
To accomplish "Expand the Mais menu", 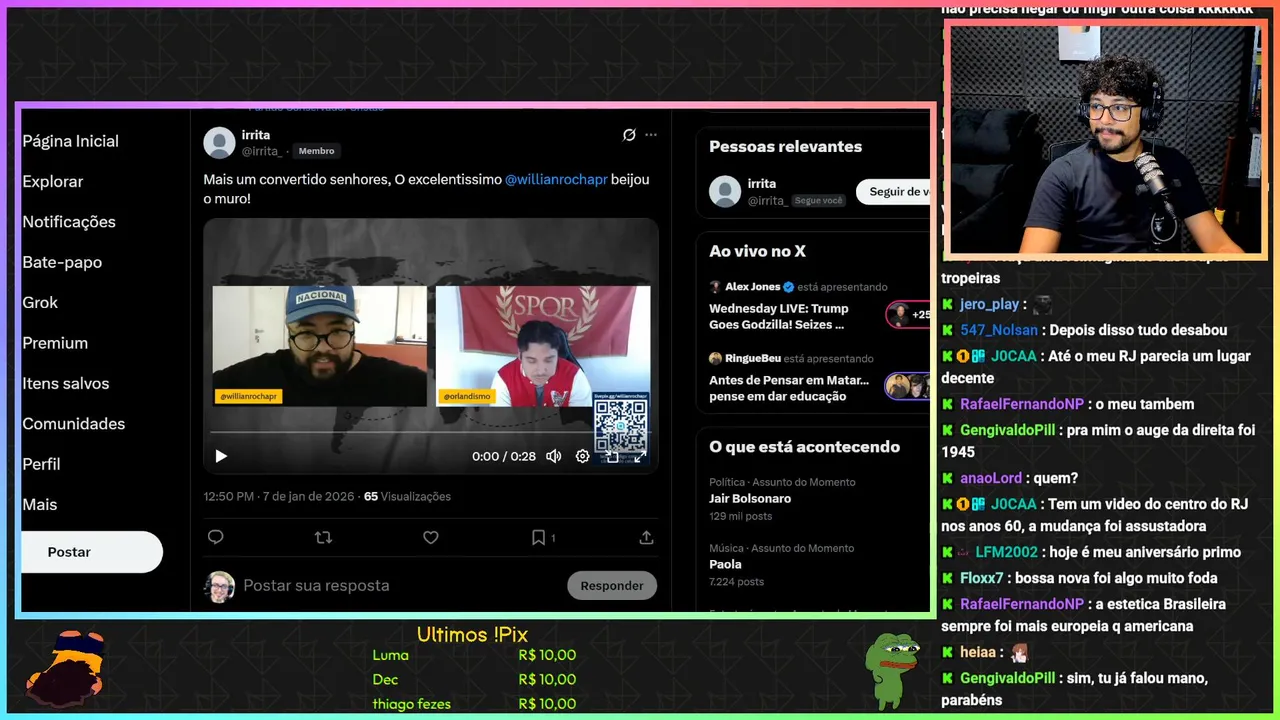I will 40,505.
